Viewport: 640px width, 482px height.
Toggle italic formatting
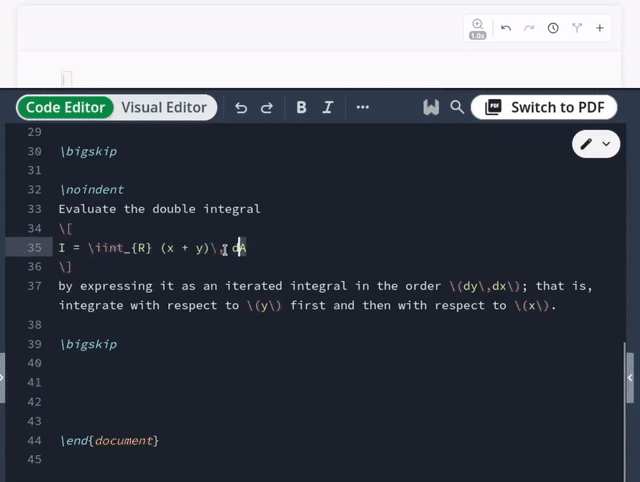pos(327,107)
